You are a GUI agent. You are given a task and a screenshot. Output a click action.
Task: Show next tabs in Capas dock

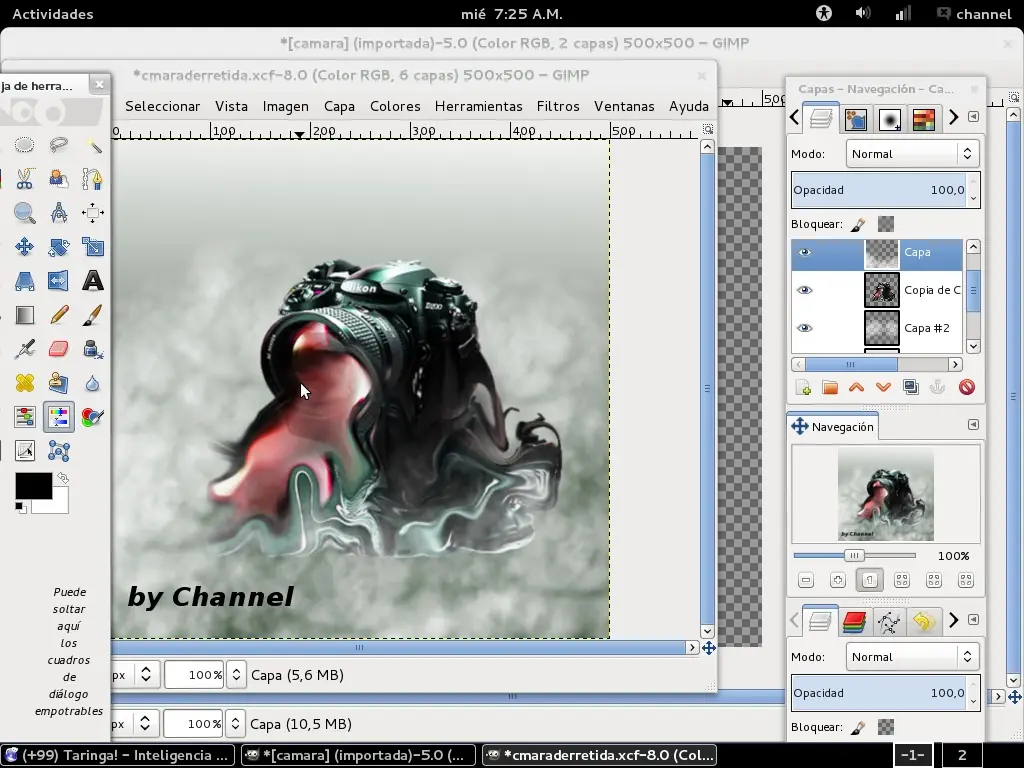pyautogui.click(x=954, y=118)
